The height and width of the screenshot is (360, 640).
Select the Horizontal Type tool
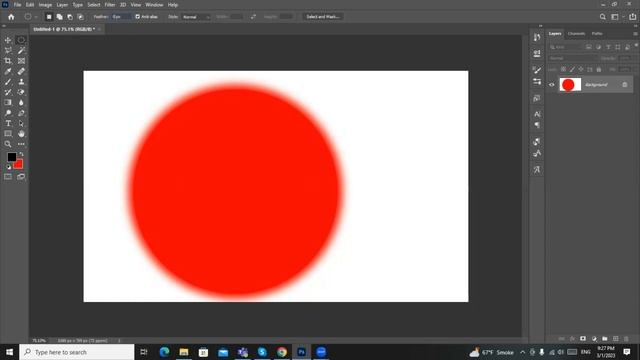(8, 123)
